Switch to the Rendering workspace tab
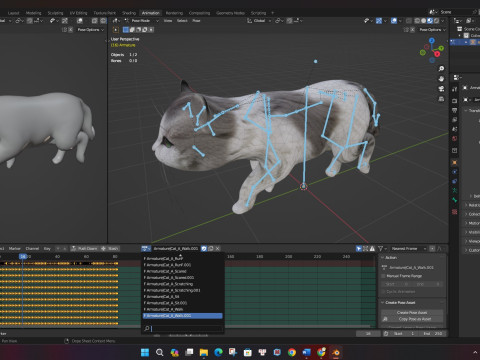The height and width of the screenshot is (360, 480). 174,13
